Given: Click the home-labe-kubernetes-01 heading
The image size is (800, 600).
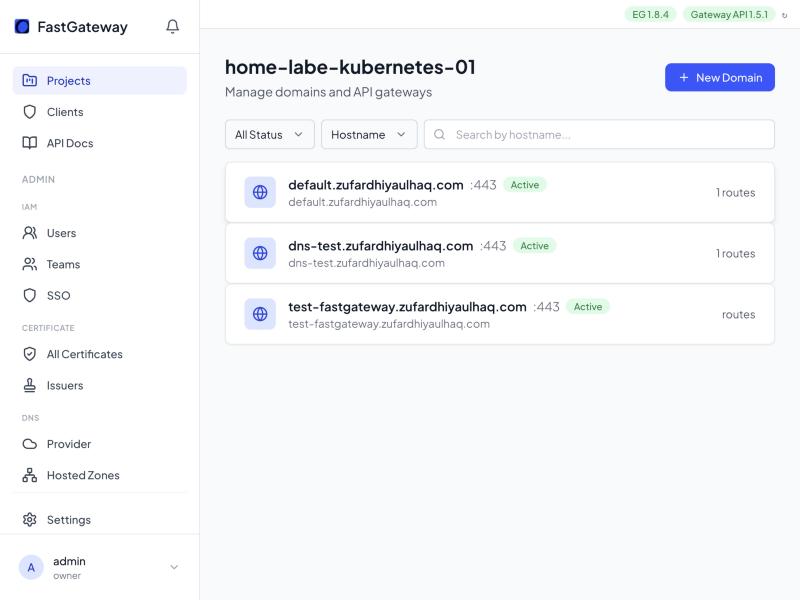Looking at the screenshot, I should pos(350,67).
